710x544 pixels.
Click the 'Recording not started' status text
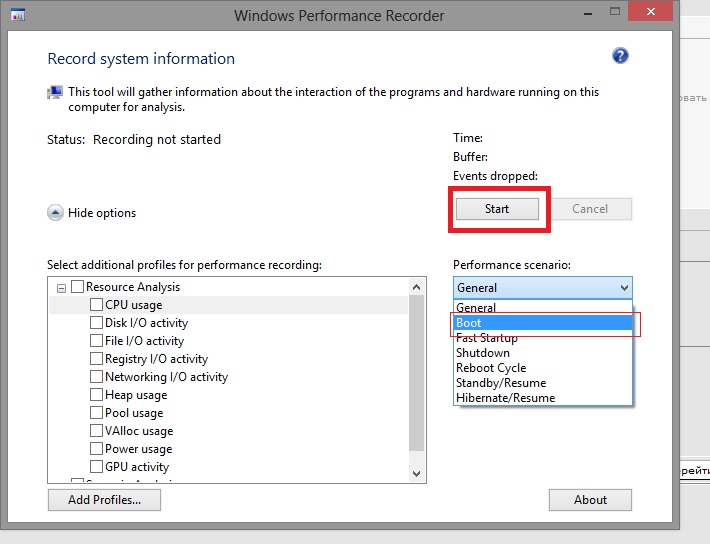157,140
